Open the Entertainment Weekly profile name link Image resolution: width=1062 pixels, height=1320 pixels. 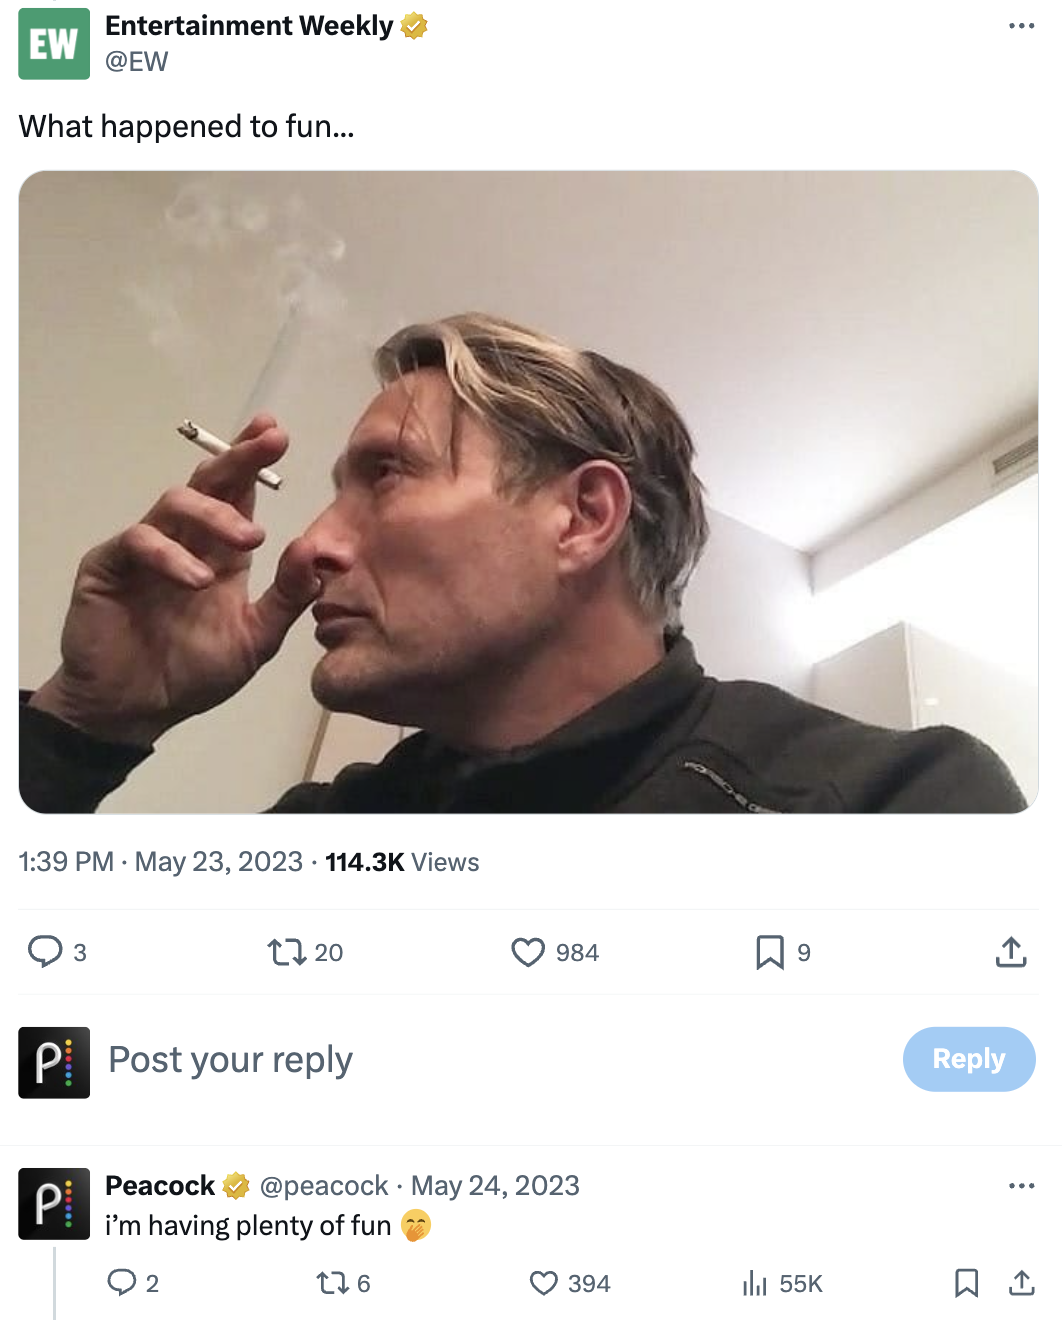click(x=249, y=26)
